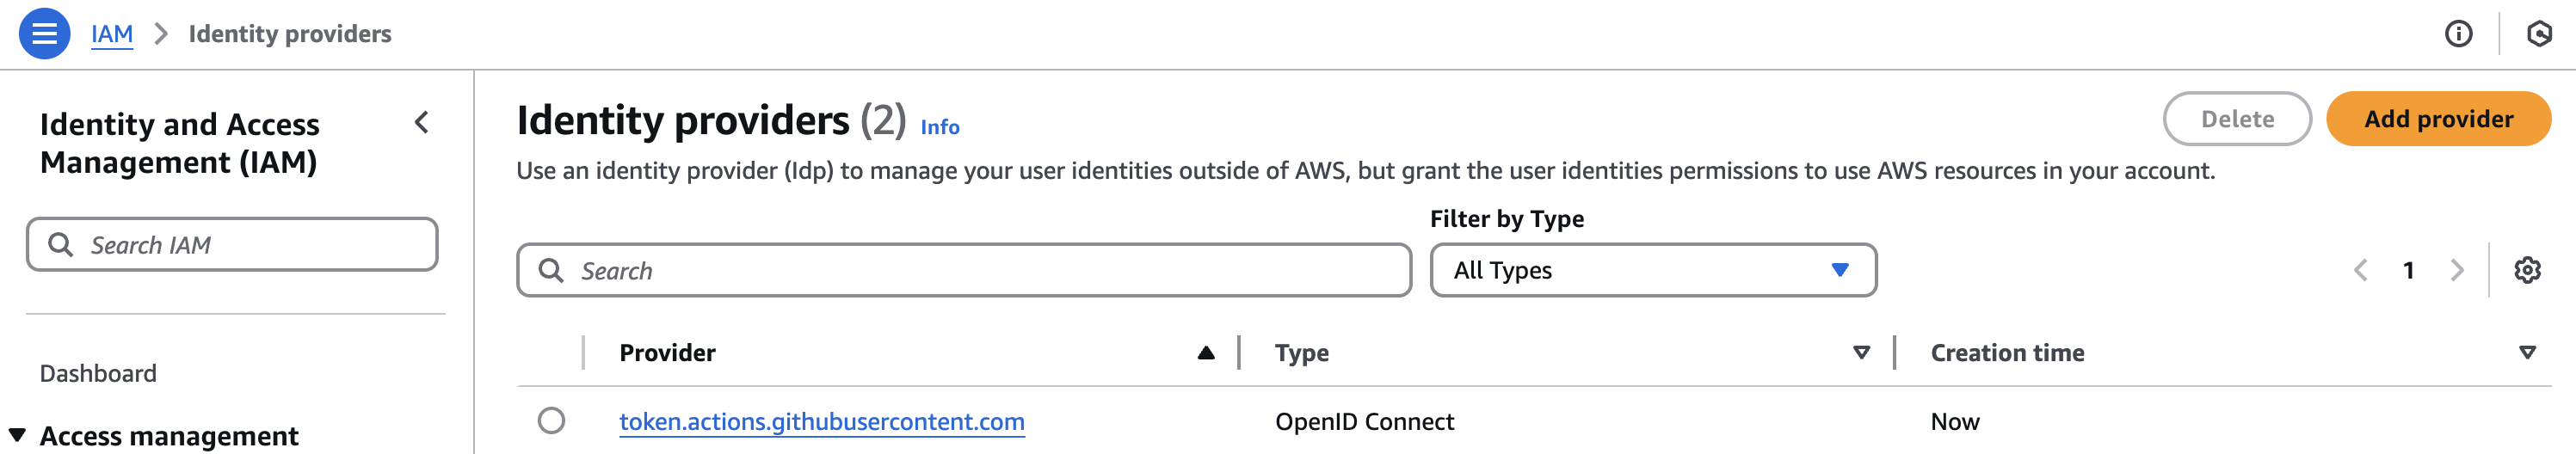Click the Info link beside the heading
2576x454 pixels.
939,127
